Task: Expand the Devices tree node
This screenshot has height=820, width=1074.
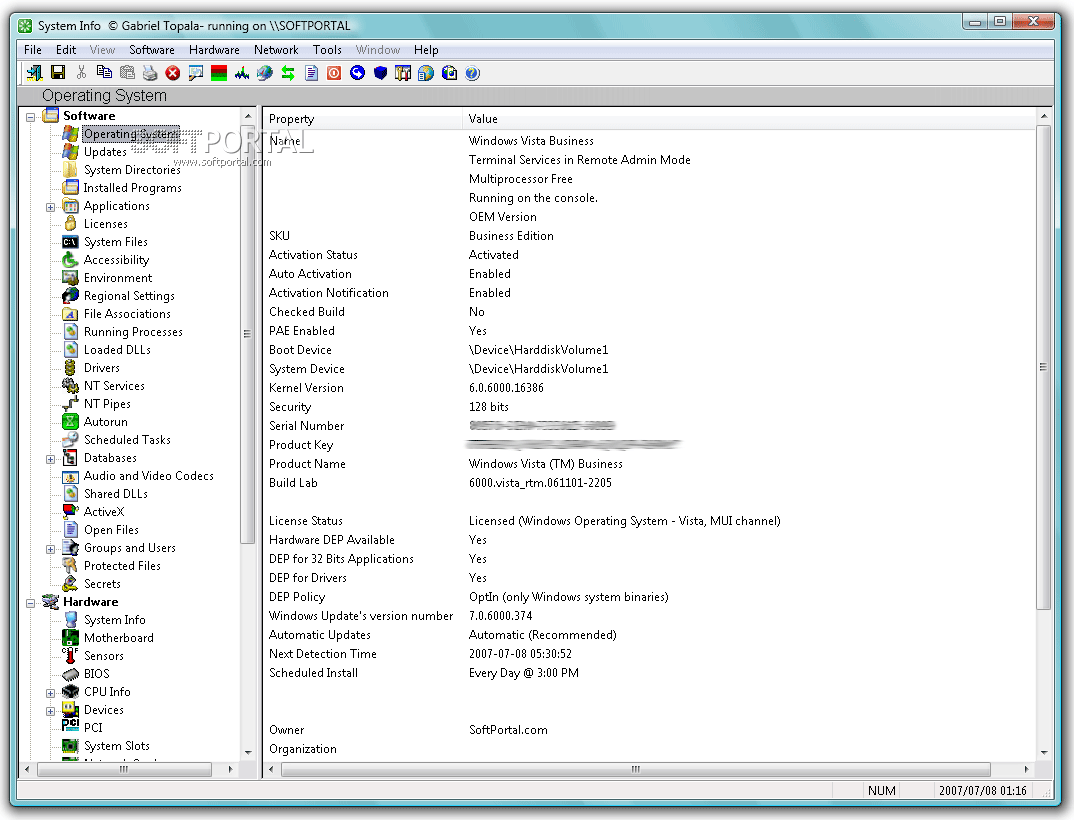Action: 50,711
